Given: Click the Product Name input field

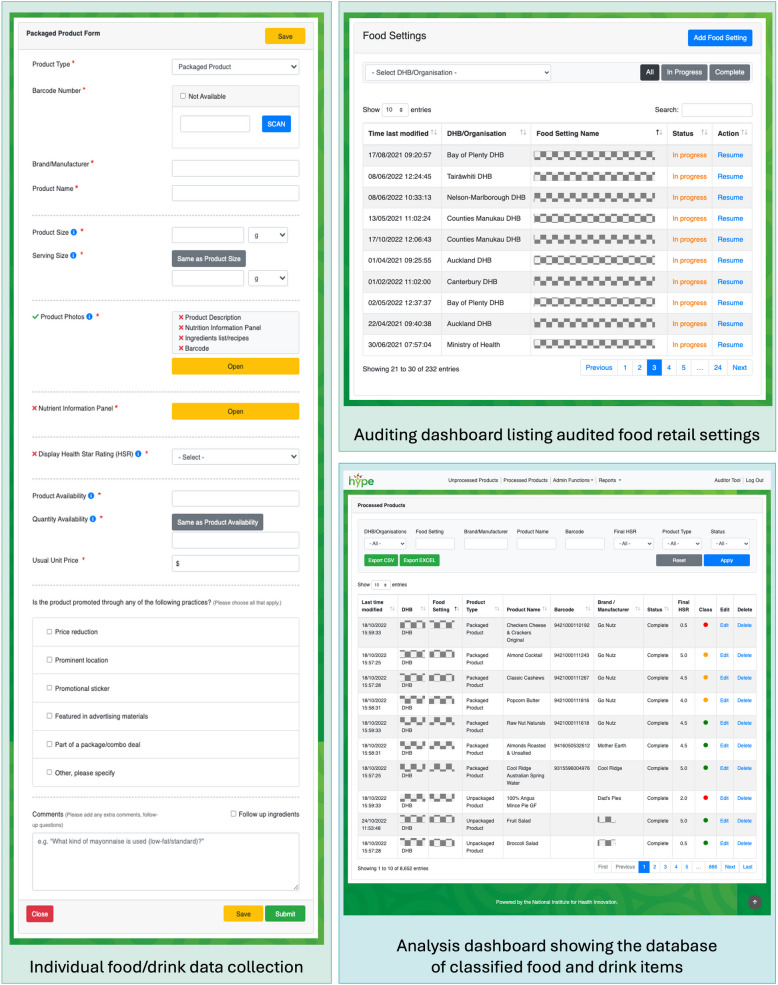Looking at the screenshot, I should pos(236,193).
